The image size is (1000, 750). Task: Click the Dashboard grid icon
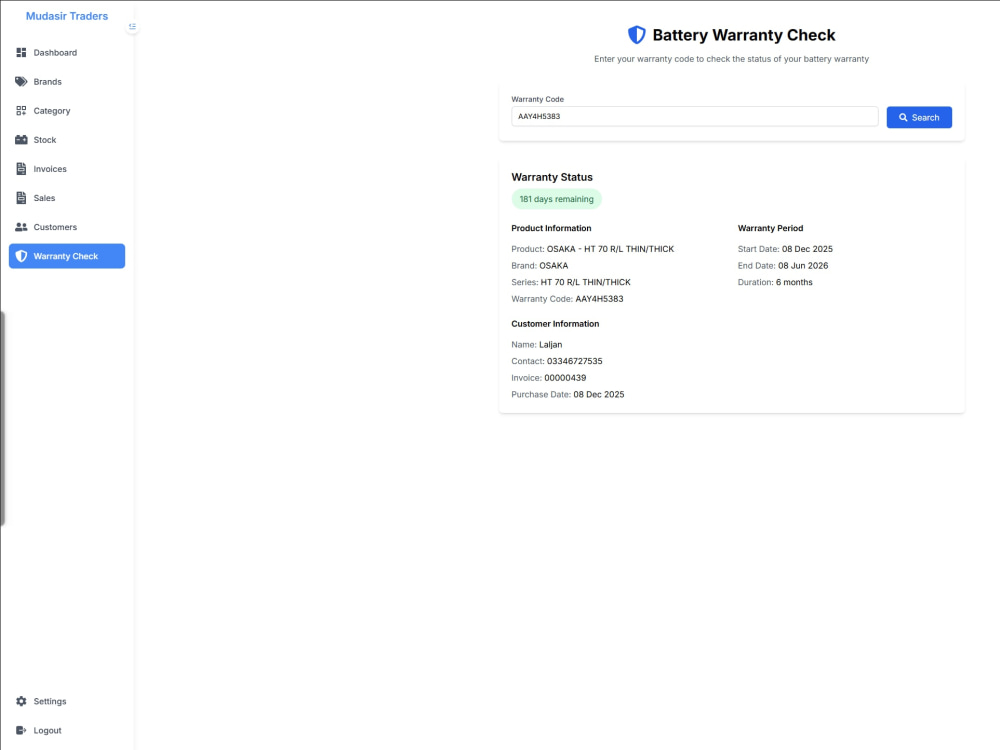point(21,52)
